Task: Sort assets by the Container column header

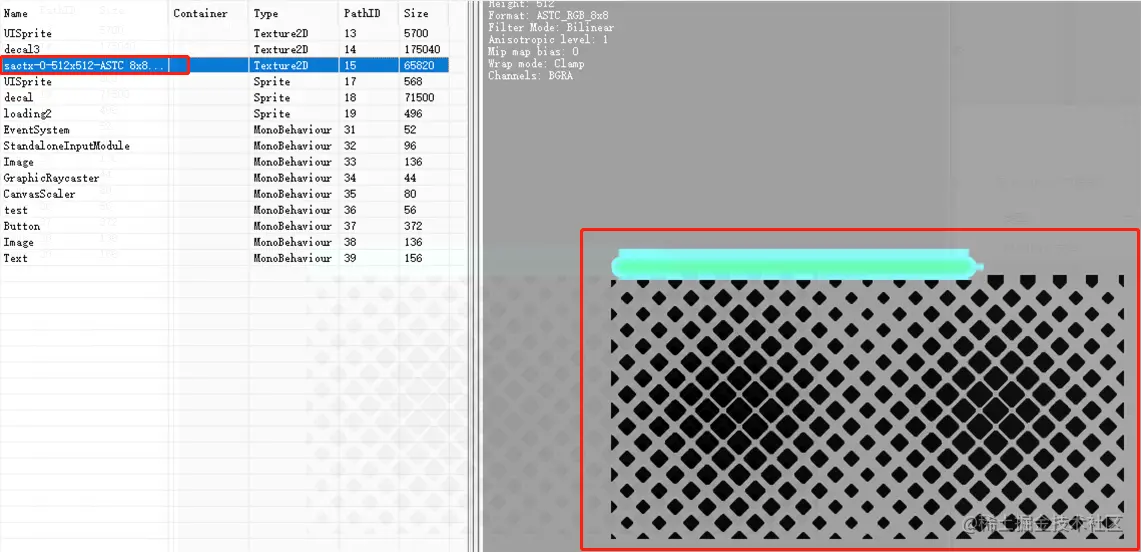Action: (200, 14)
